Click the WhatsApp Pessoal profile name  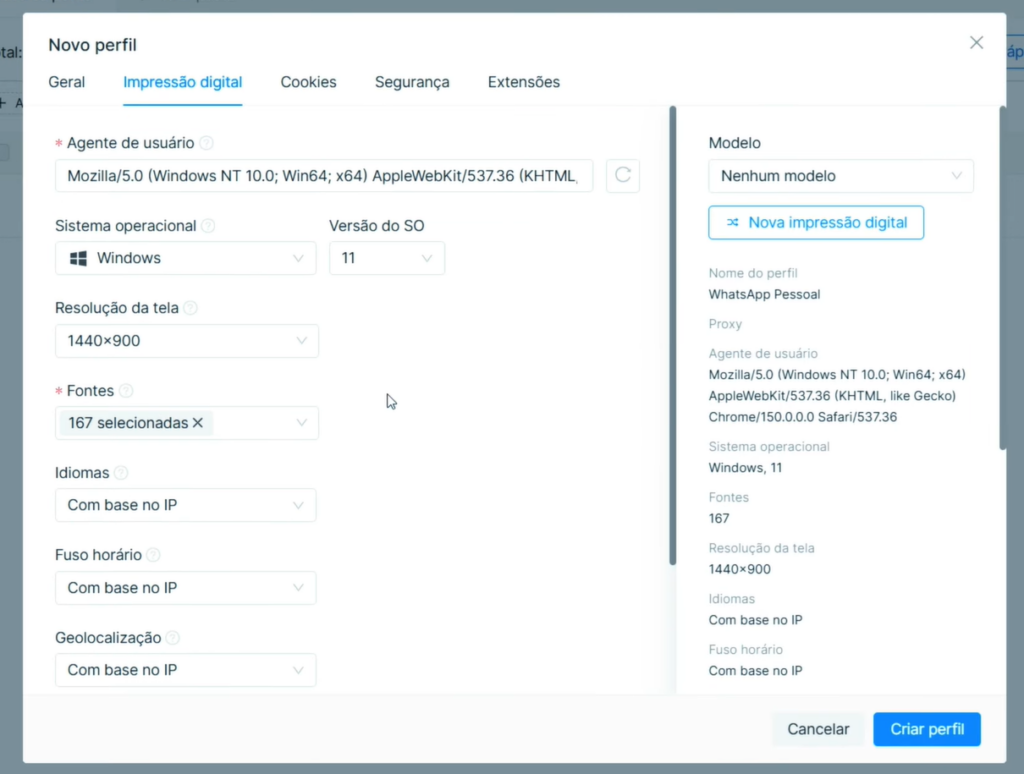coord(764,295)
